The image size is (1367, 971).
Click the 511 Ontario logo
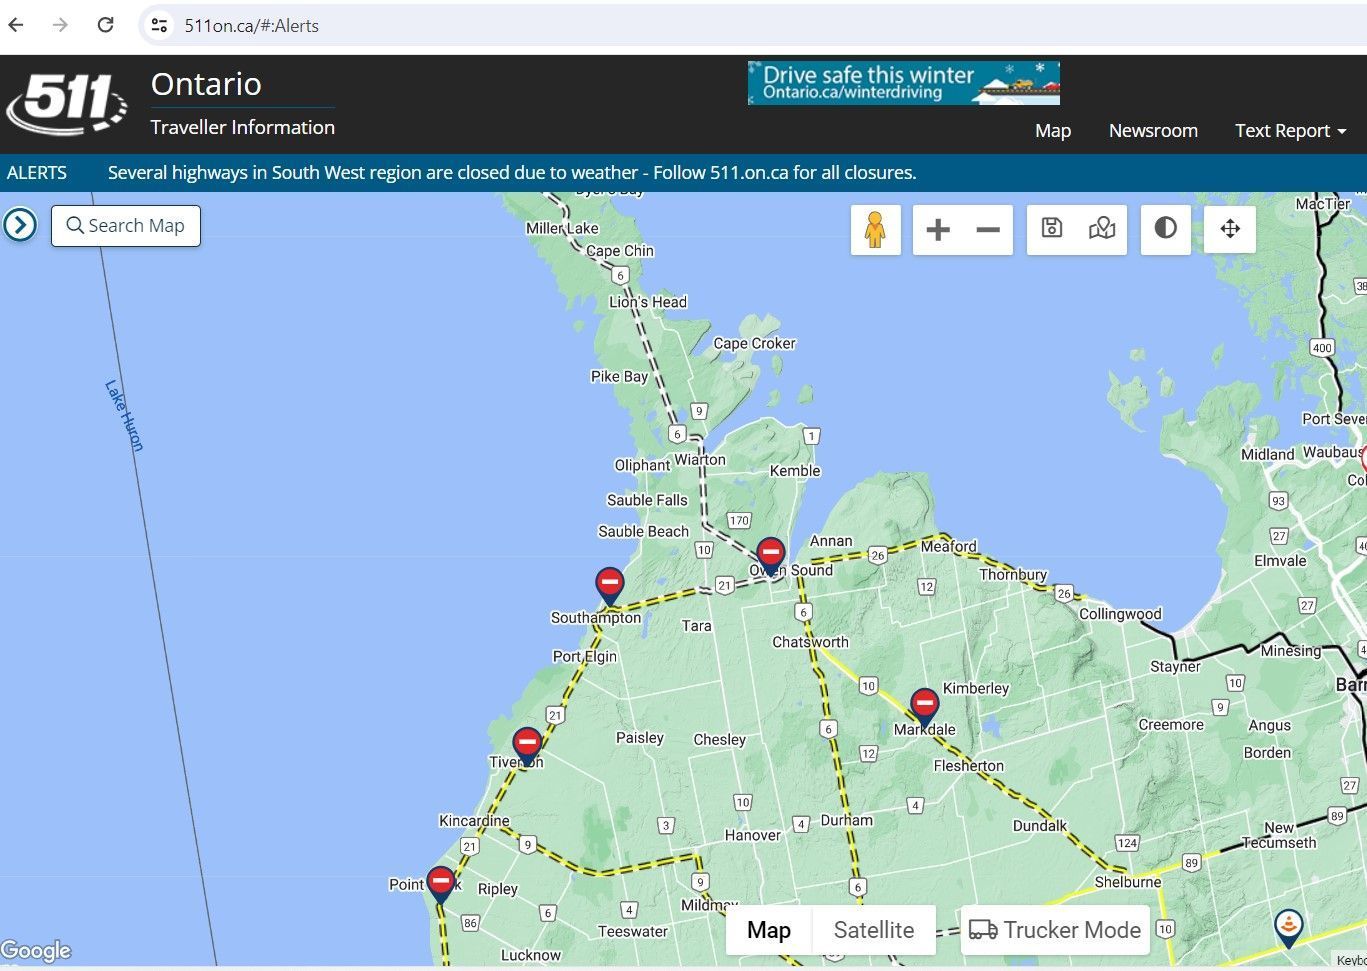(x=65, y=100)
